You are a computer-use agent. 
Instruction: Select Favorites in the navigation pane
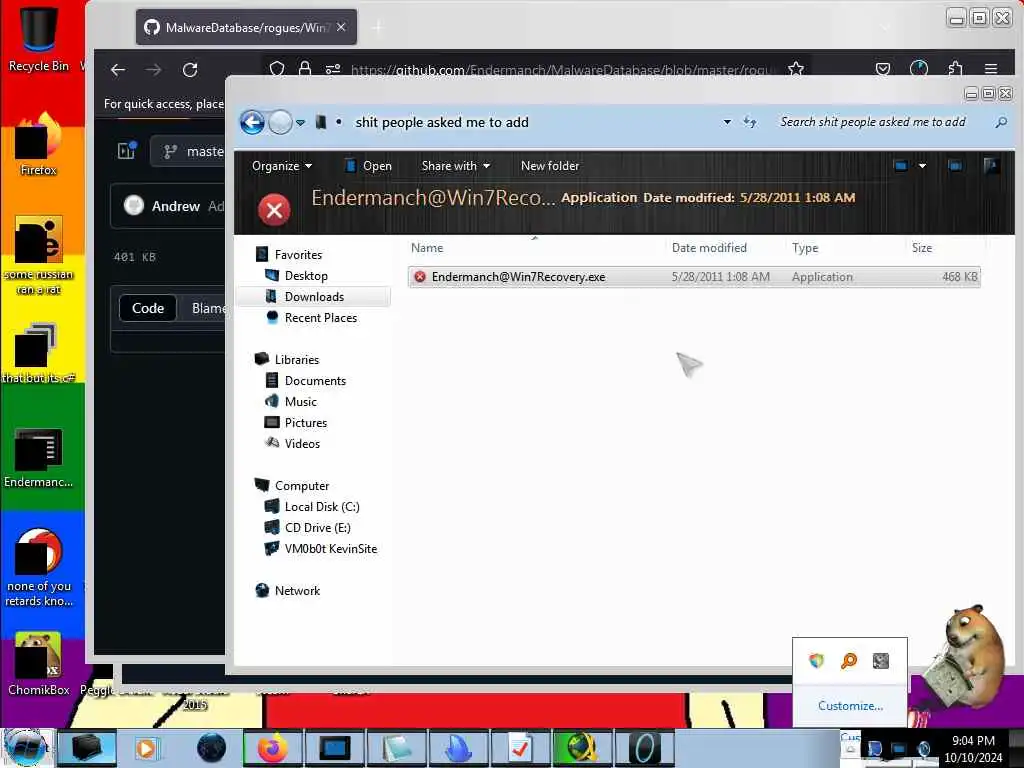[298, 255]
